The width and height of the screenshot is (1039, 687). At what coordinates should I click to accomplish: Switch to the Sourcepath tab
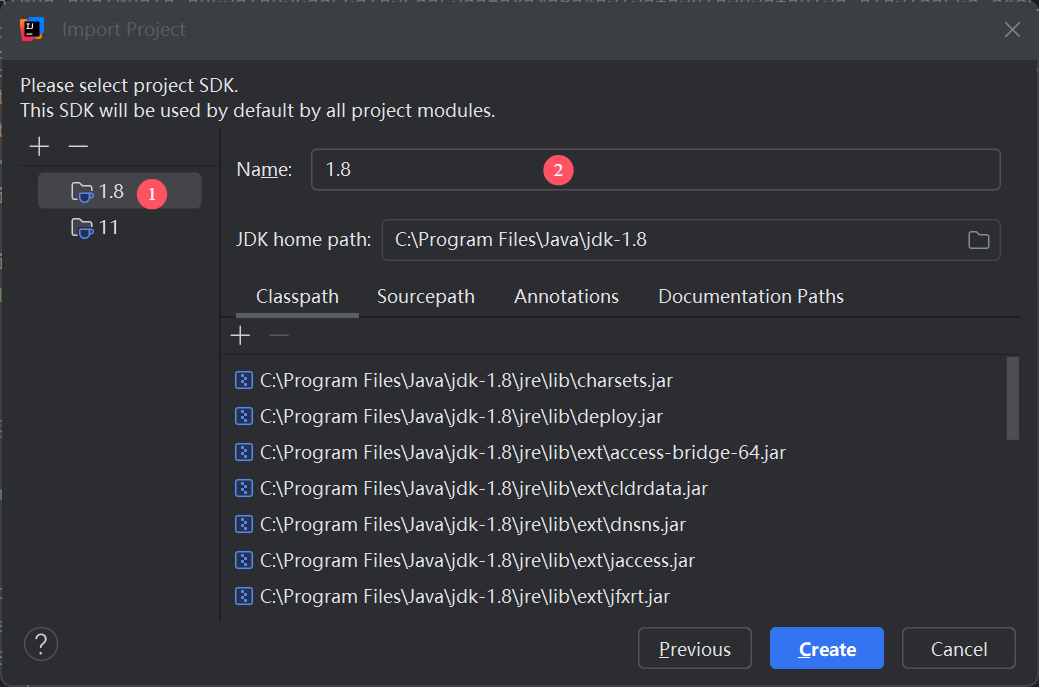(x=425, y=297)
